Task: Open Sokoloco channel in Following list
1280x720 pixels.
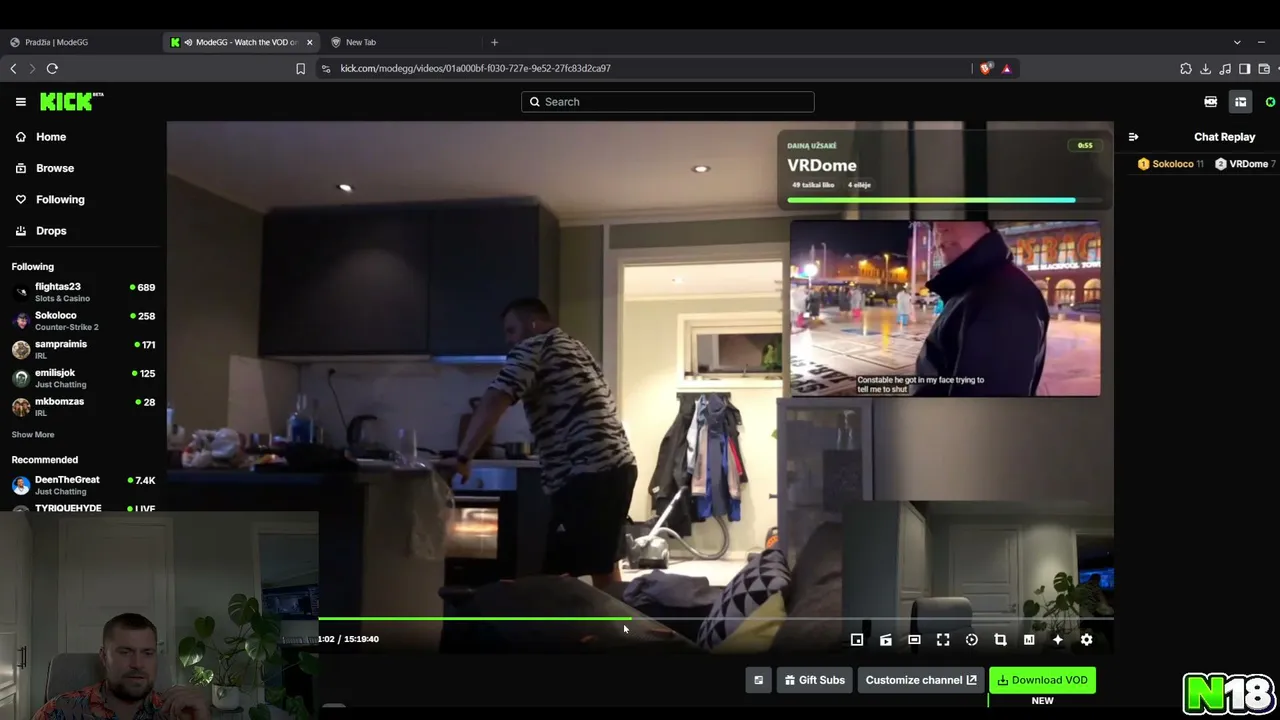Action: pos(83,321)
